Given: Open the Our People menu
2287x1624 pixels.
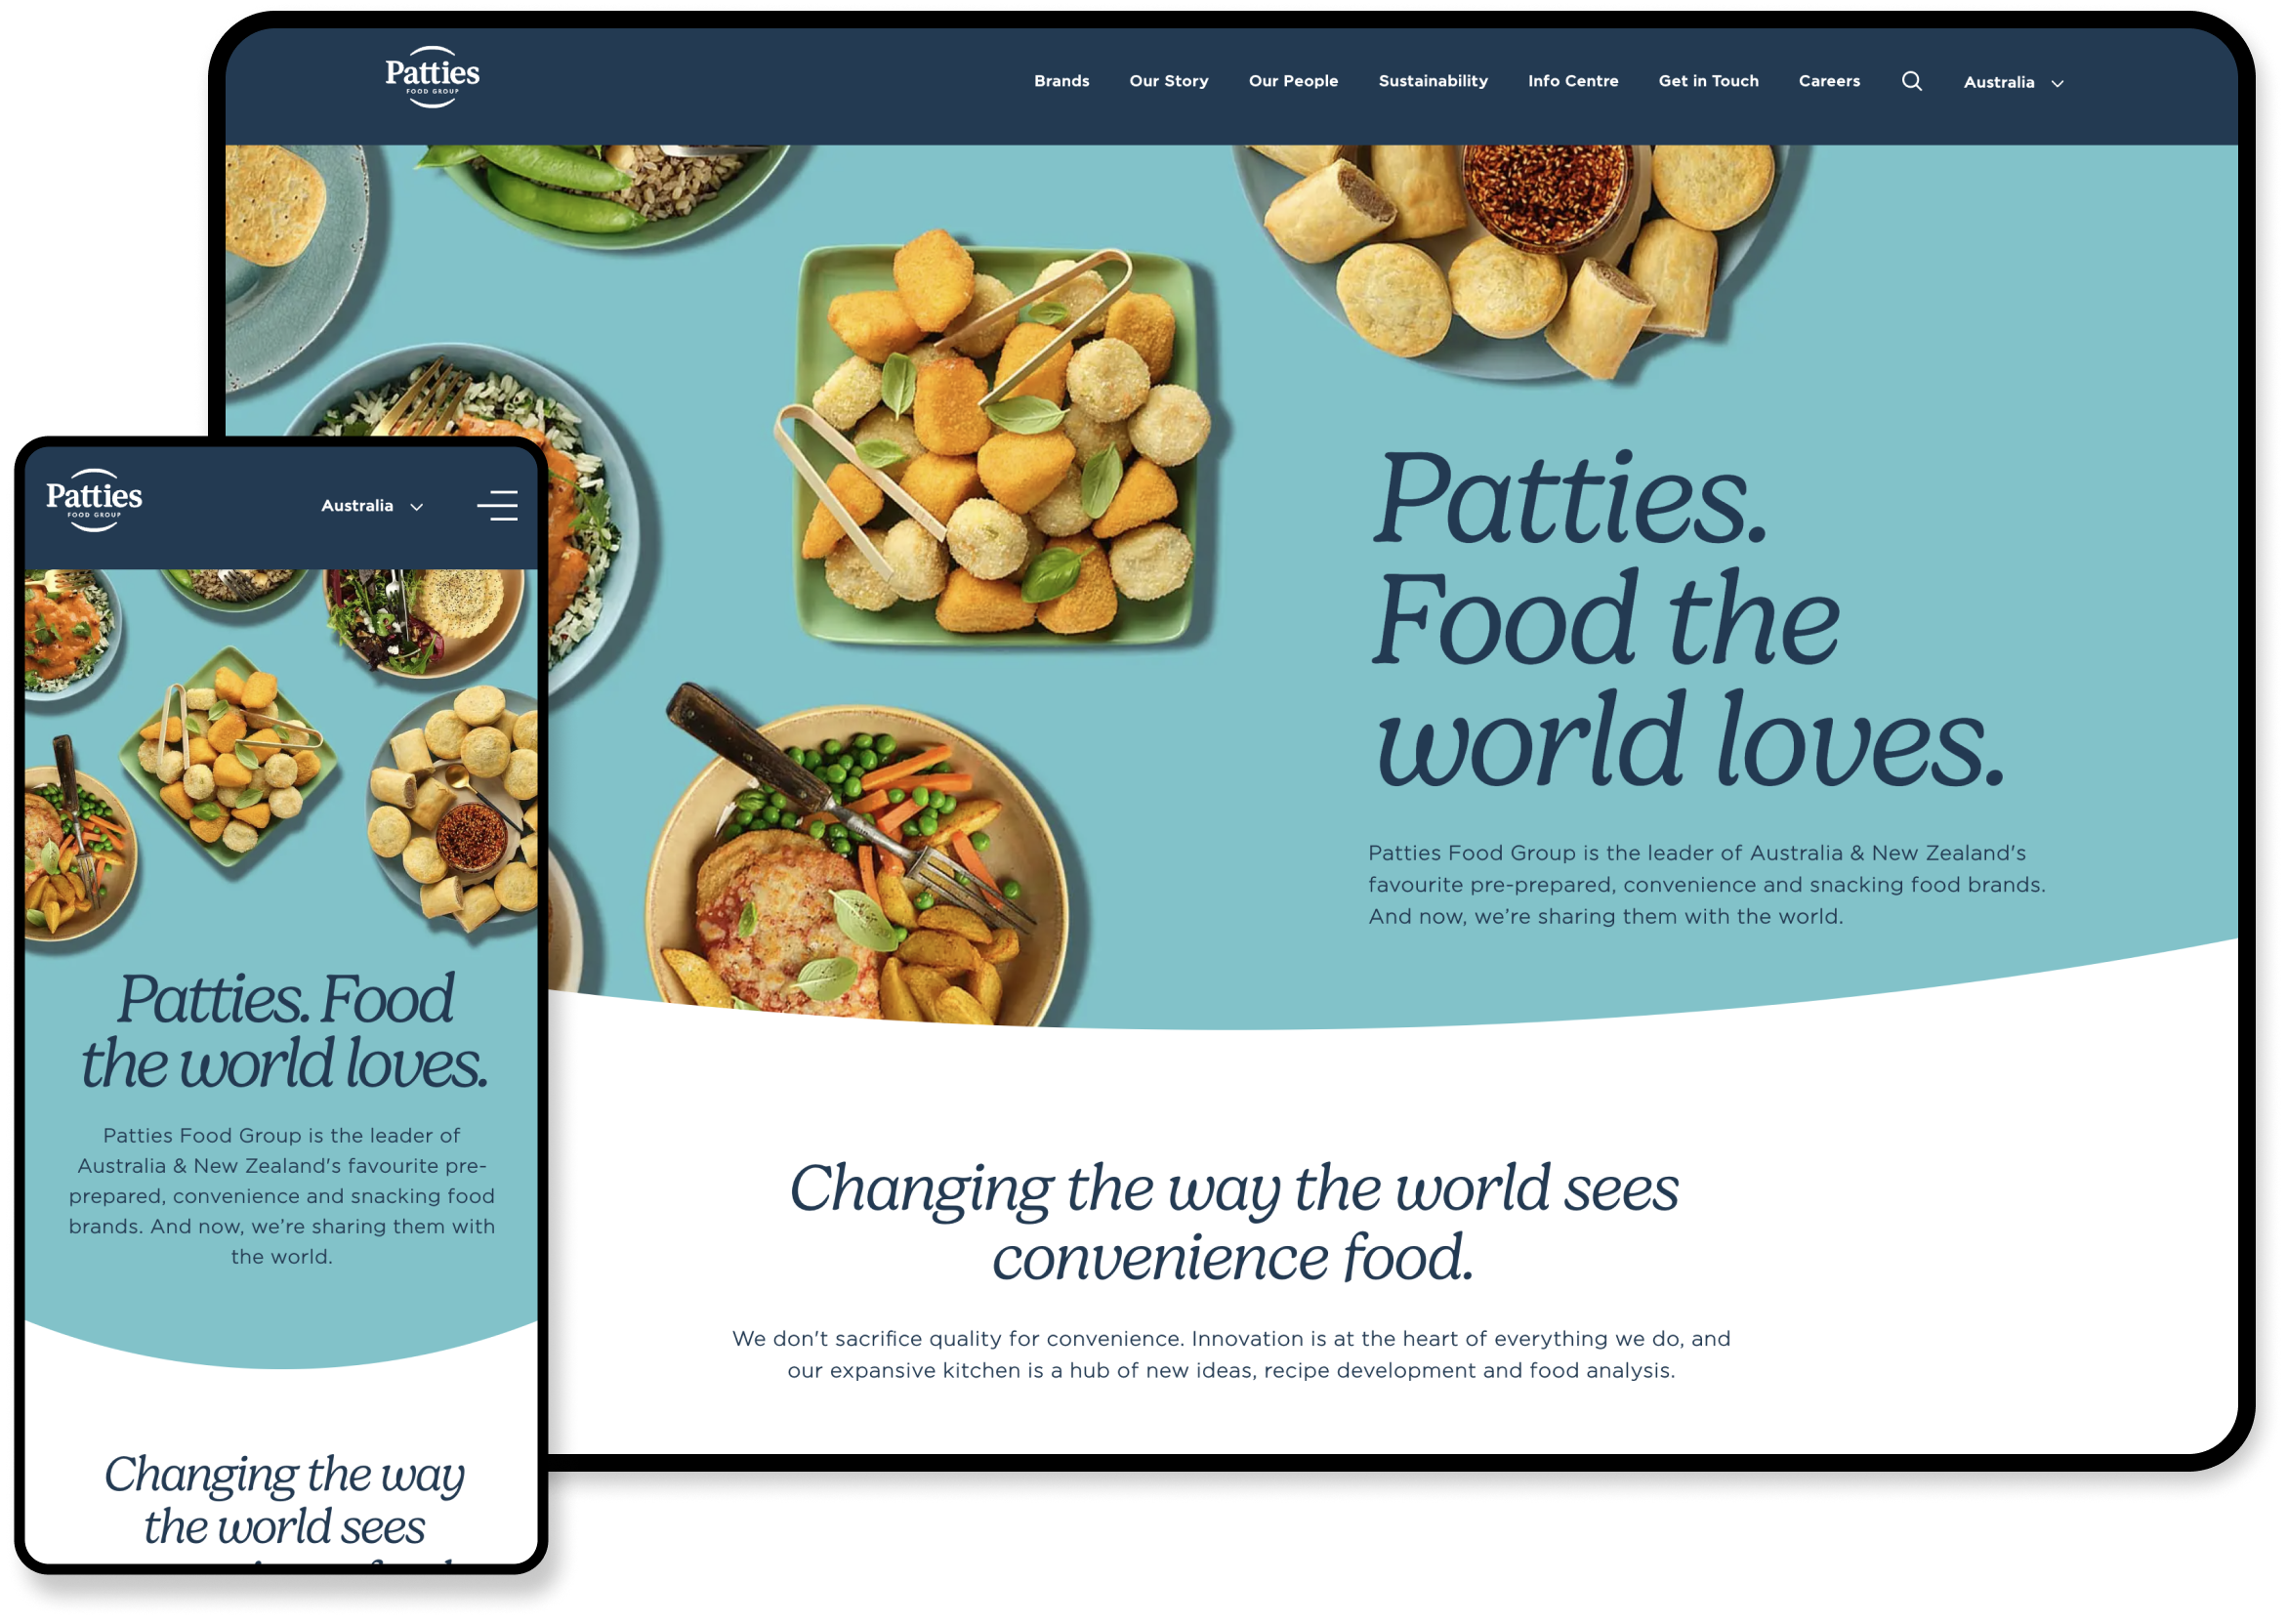Looking at the screenshot, I should click(x=1293, y=81).
